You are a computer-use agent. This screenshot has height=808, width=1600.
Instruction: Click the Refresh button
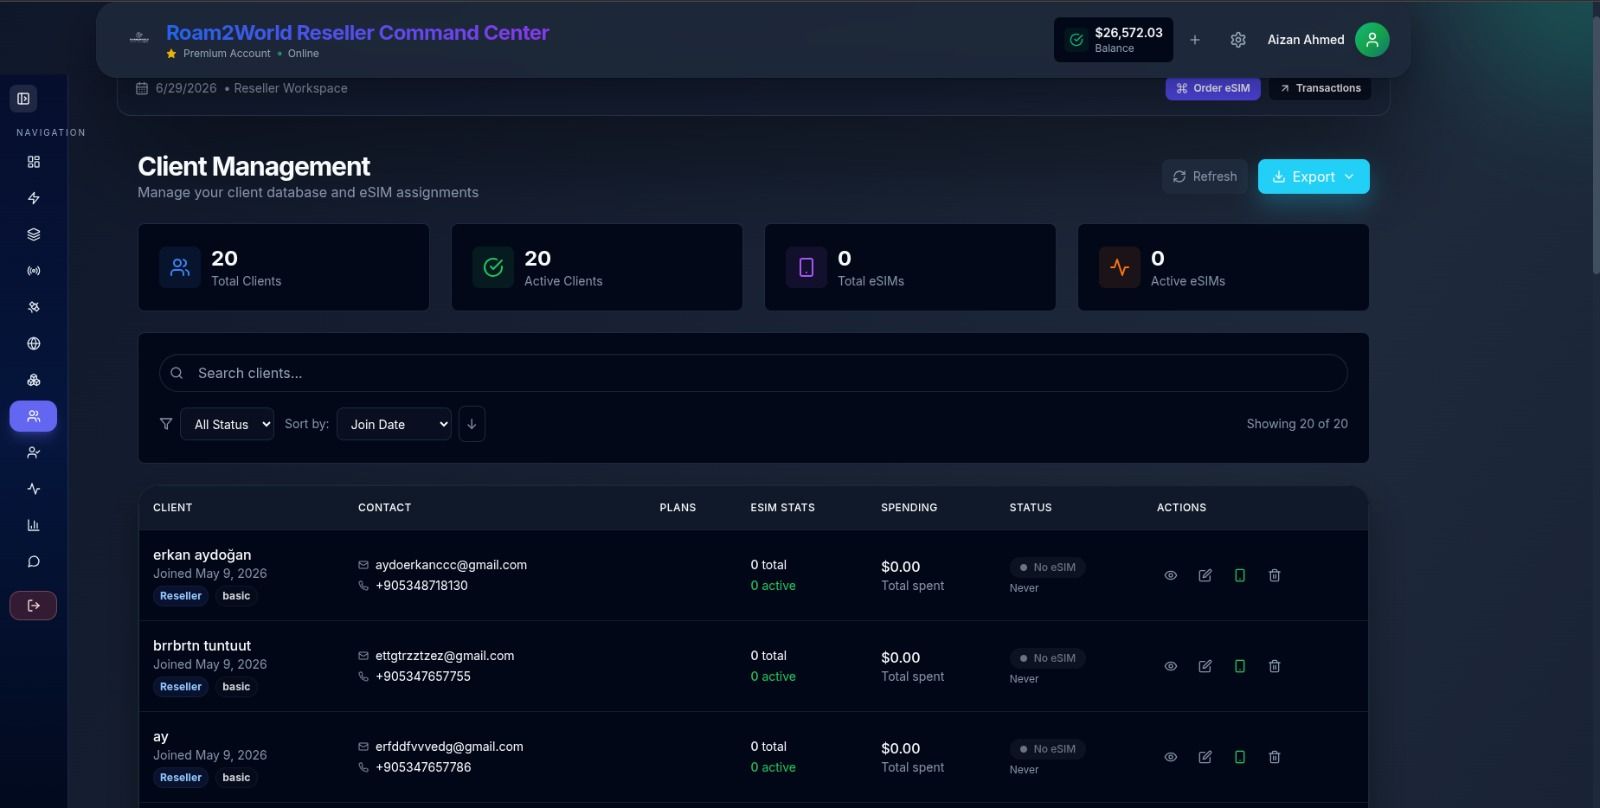pos(1205,177)
